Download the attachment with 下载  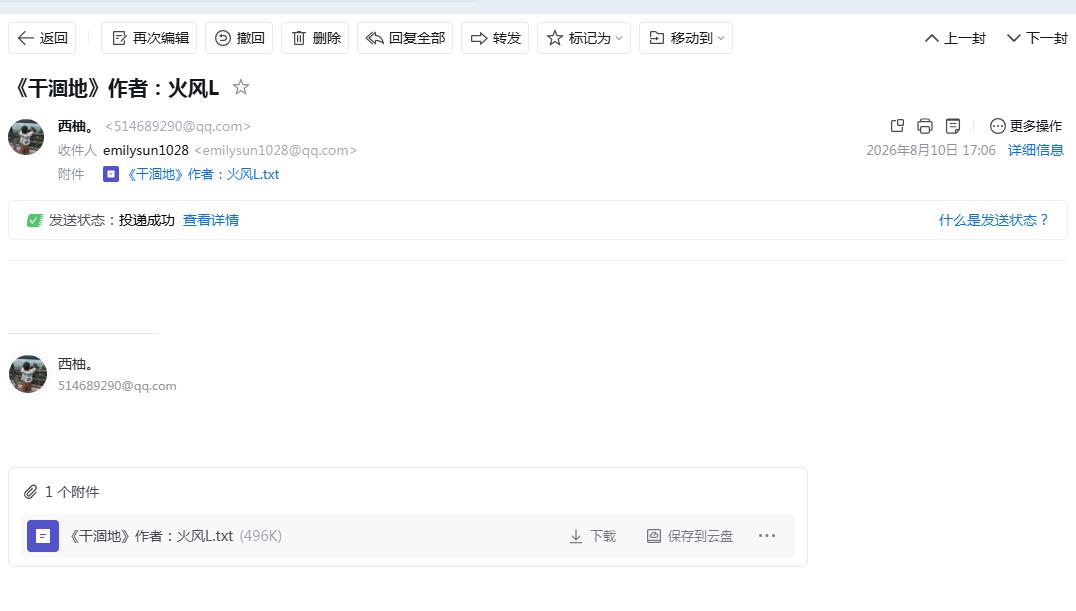click(x=593, y=535)
